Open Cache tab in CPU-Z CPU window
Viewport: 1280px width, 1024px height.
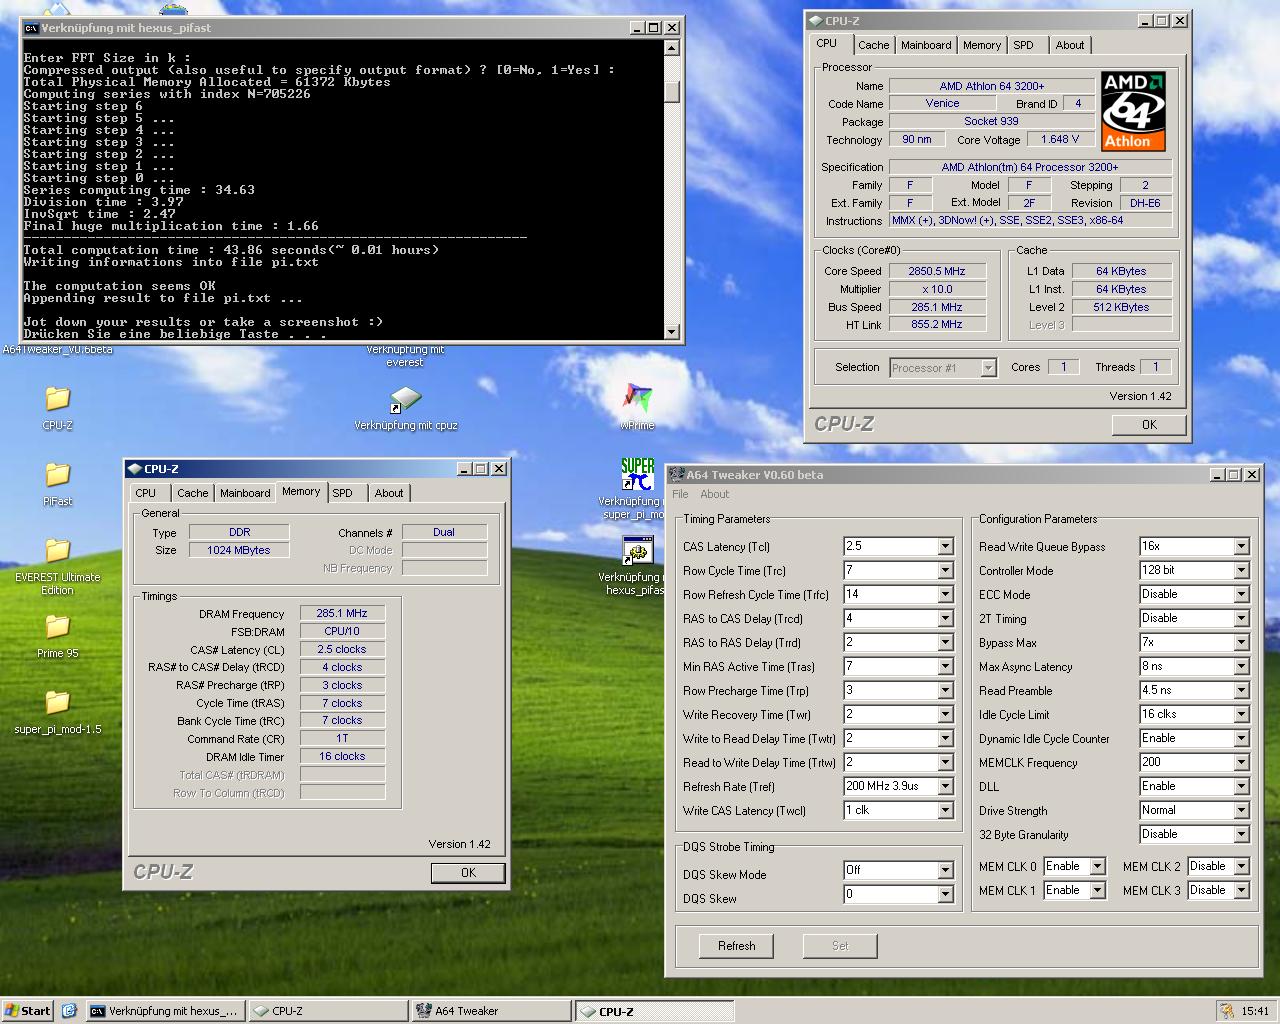(873, 45)
